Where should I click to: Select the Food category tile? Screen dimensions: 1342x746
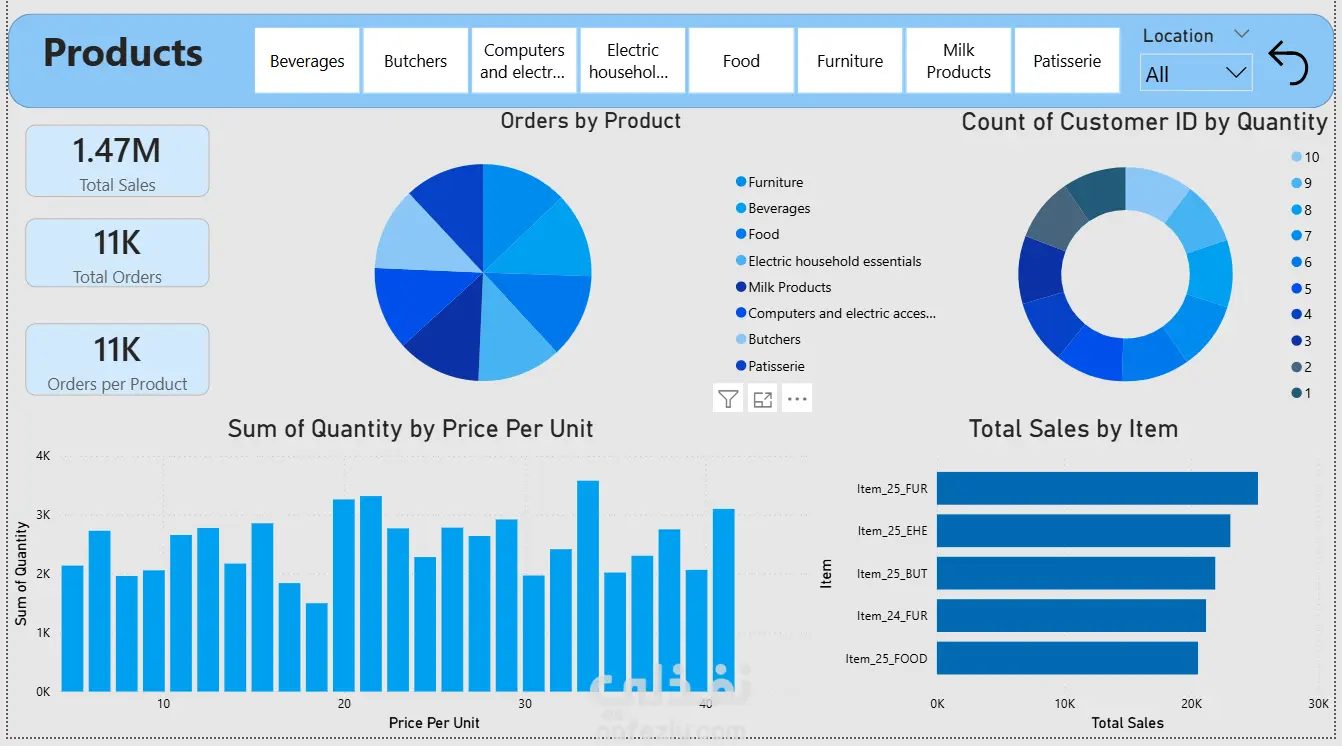click(741, 61)
